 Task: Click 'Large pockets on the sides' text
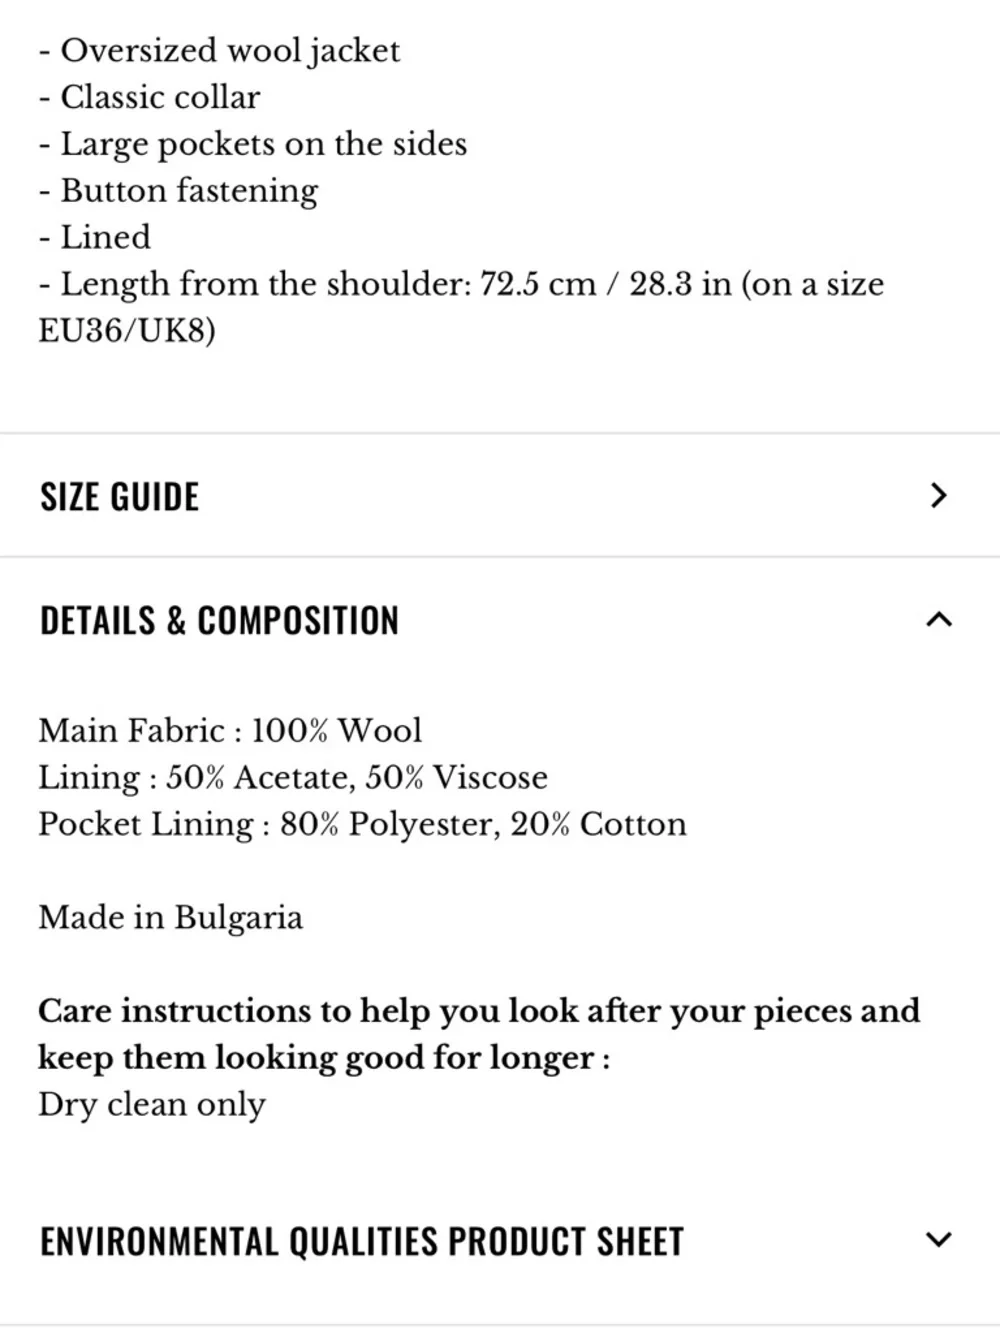254,144
